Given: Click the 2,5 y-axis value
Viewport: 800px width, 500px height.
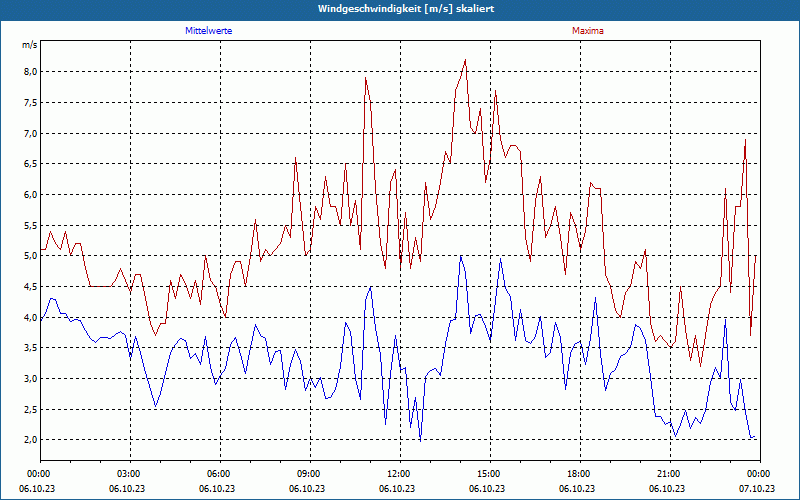Looking at the screenshot, I should pos(31,409).
